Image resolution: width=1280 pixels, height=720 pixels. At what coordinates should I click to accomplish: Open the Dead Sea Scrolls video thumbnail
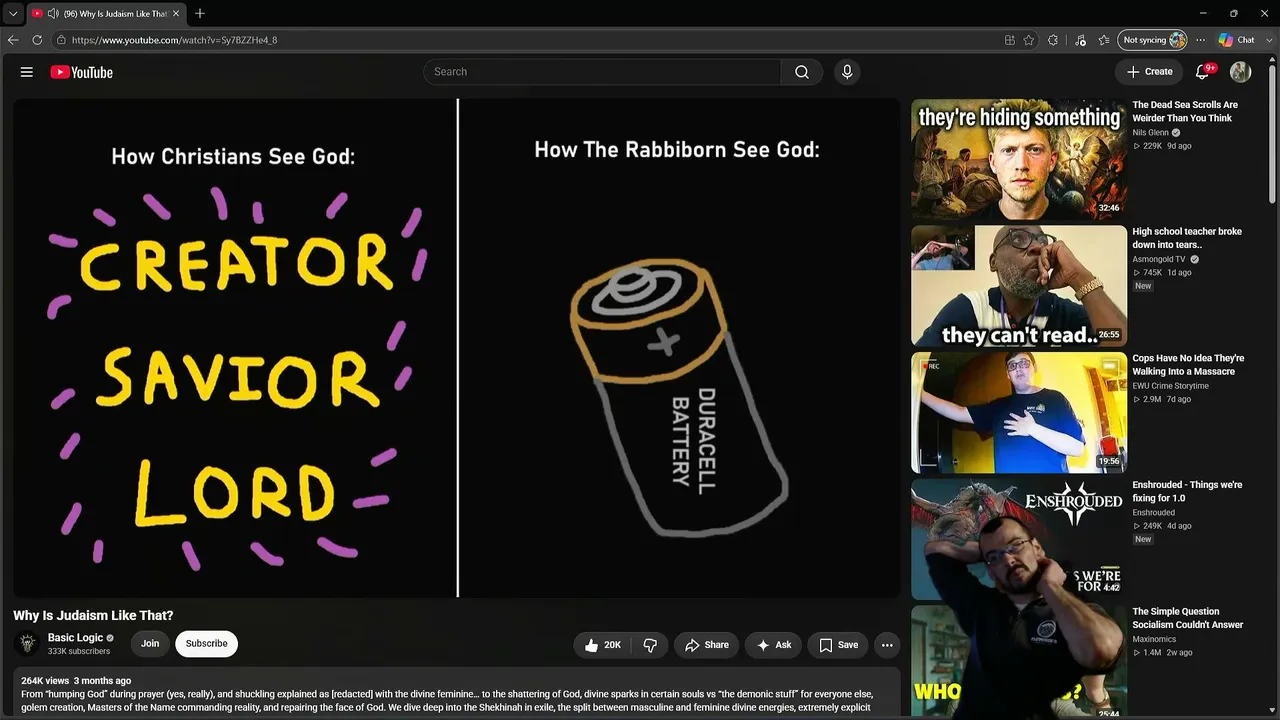pyautogui.click(x=1019, y=158)
